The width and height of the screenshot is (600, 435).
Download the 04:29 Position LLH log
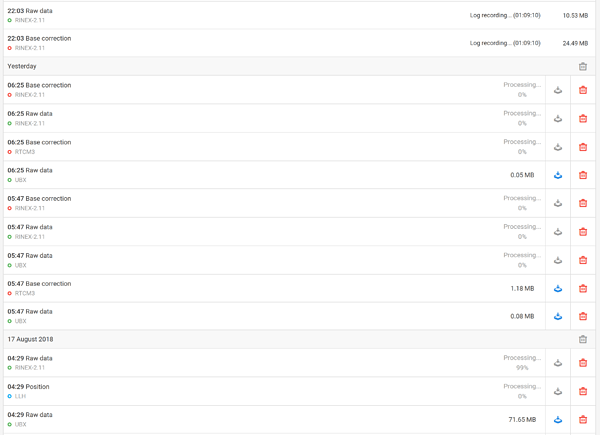coord(558,391)
